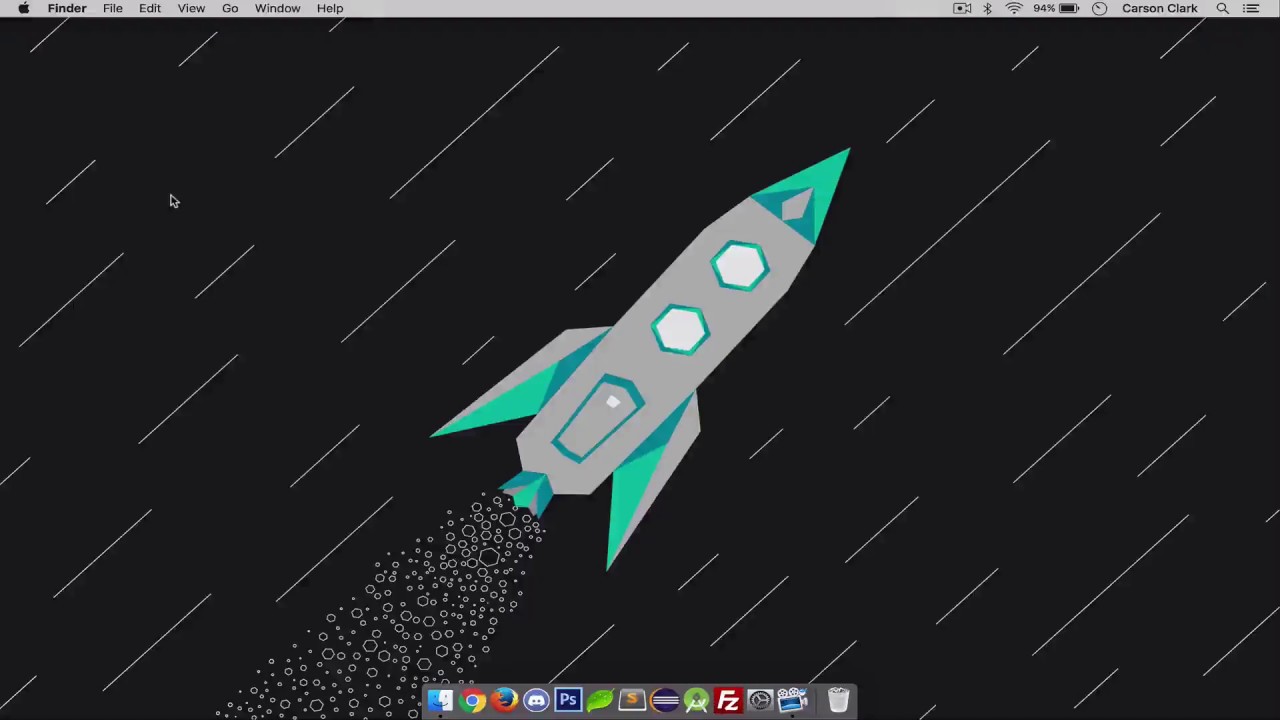Open the Time Machine menu icon
The width and height of the screenshot is (1280, 720).
click(1100, 8)
